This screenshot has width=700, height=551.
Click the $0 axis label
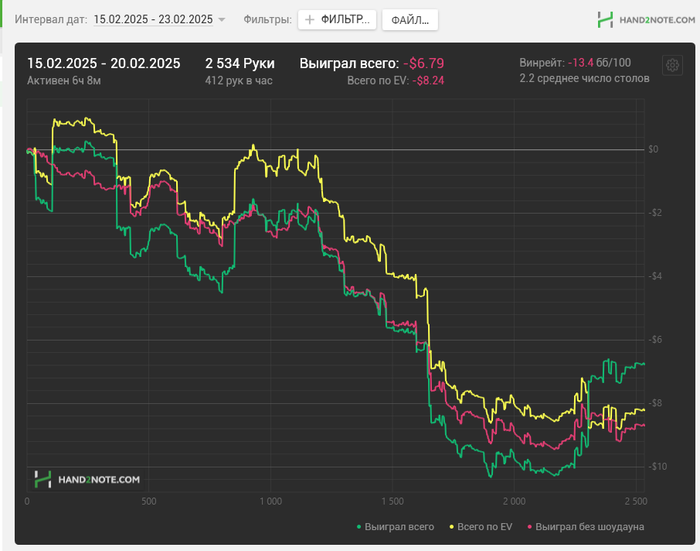[653, 149]
